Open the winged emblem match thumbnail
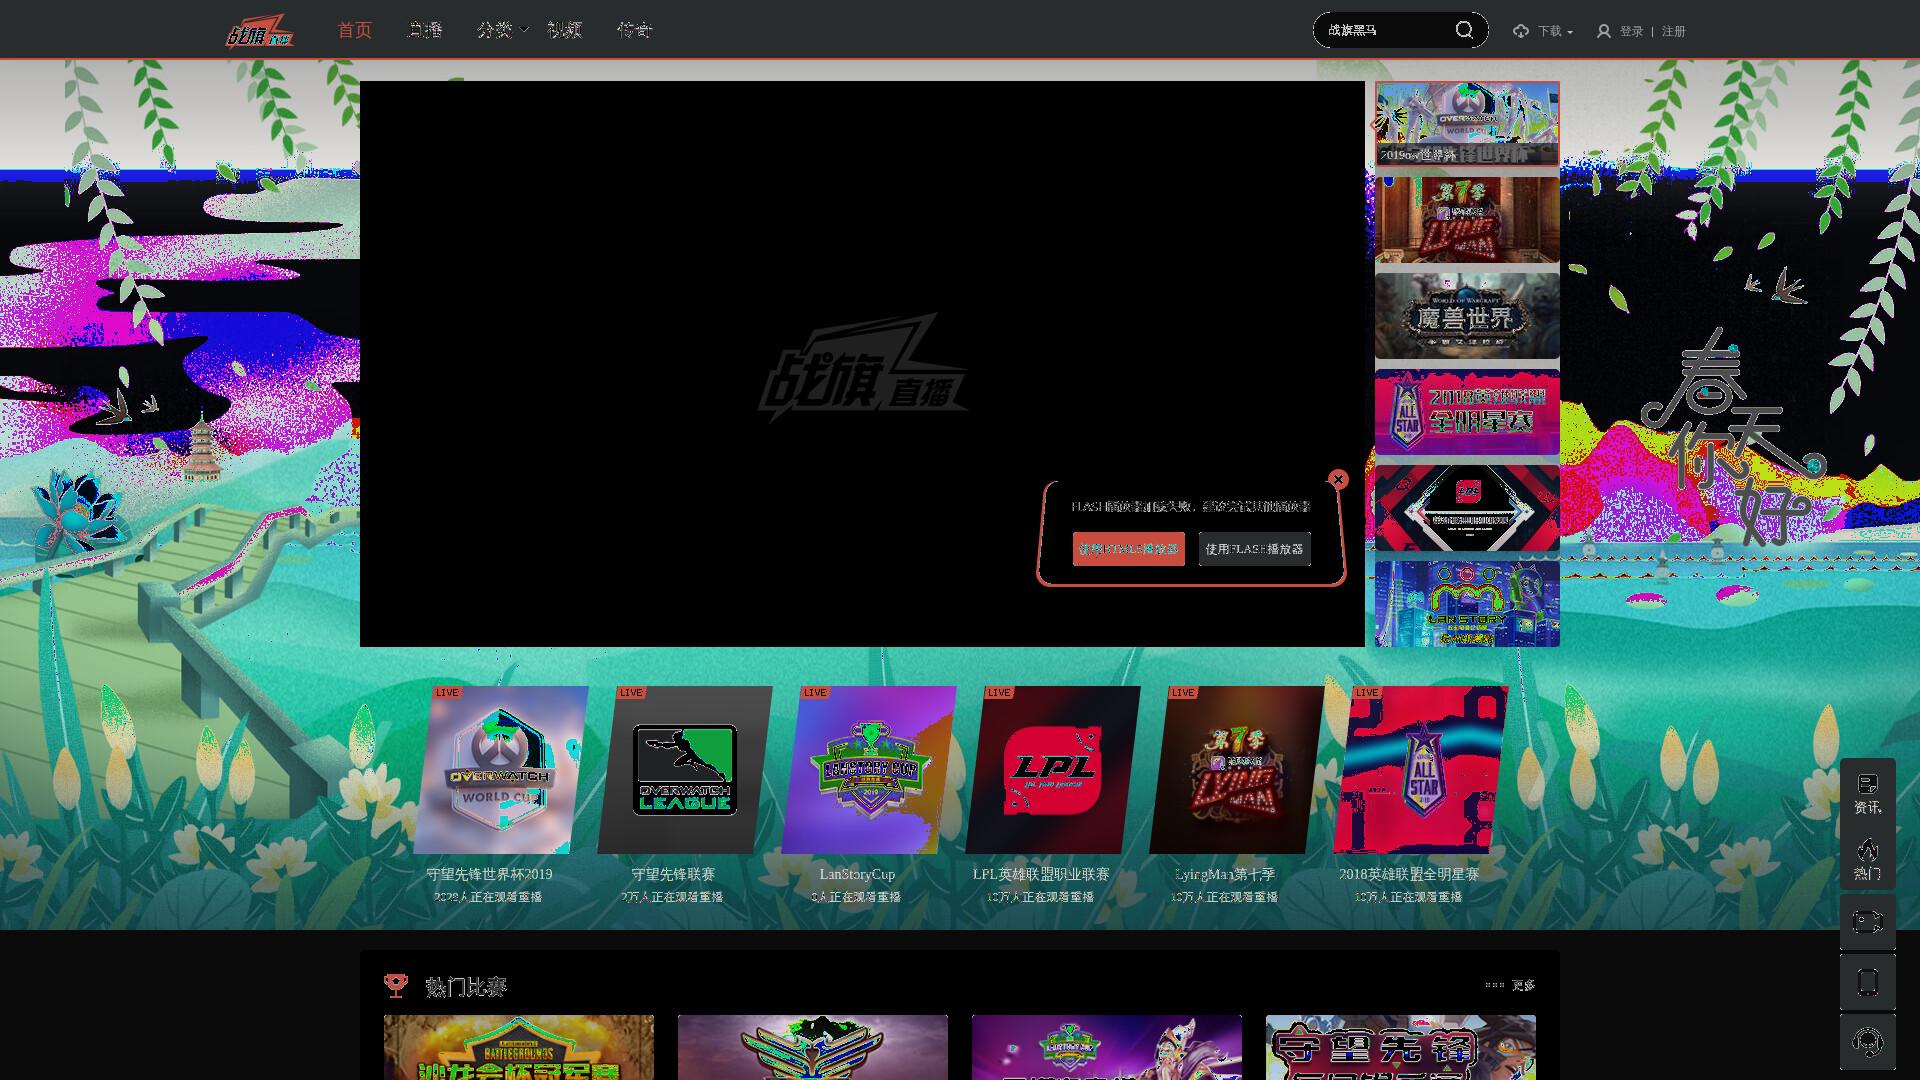The height and width of the screenshot is (1080, 1920). (813, 1047)
